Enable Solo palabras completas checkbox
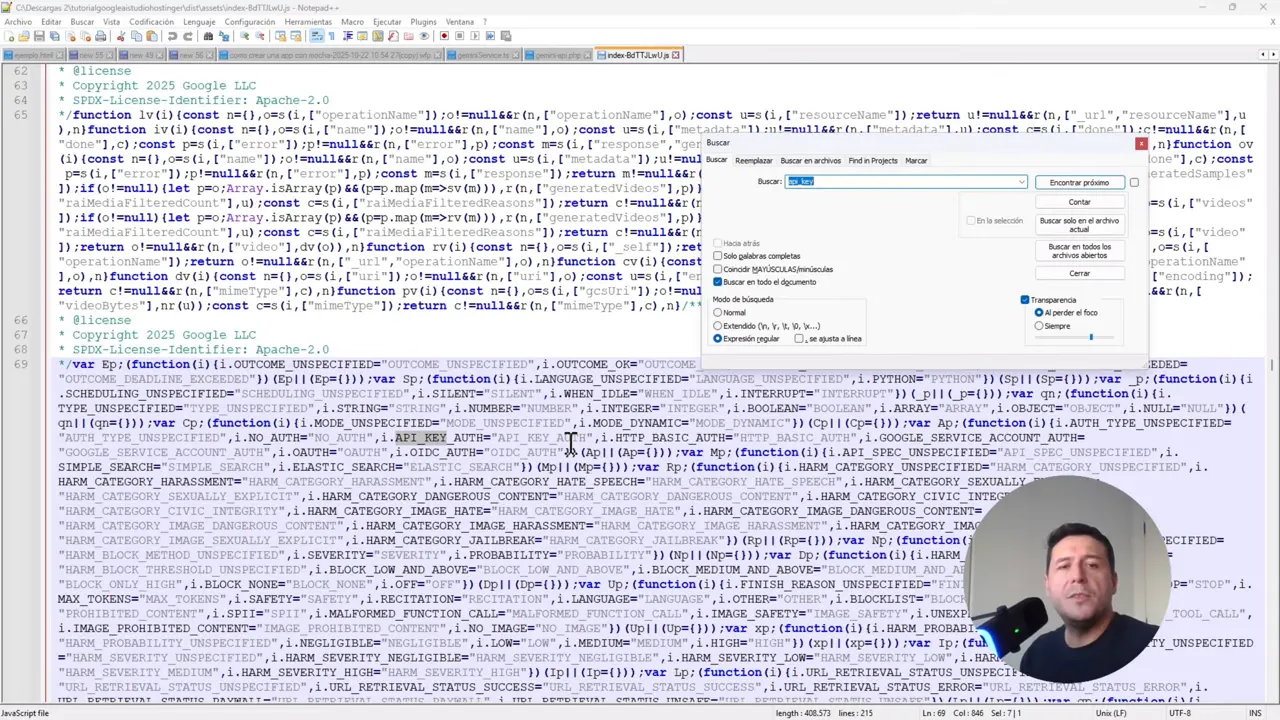This screenshot has width=1280, height=720. 717,256
